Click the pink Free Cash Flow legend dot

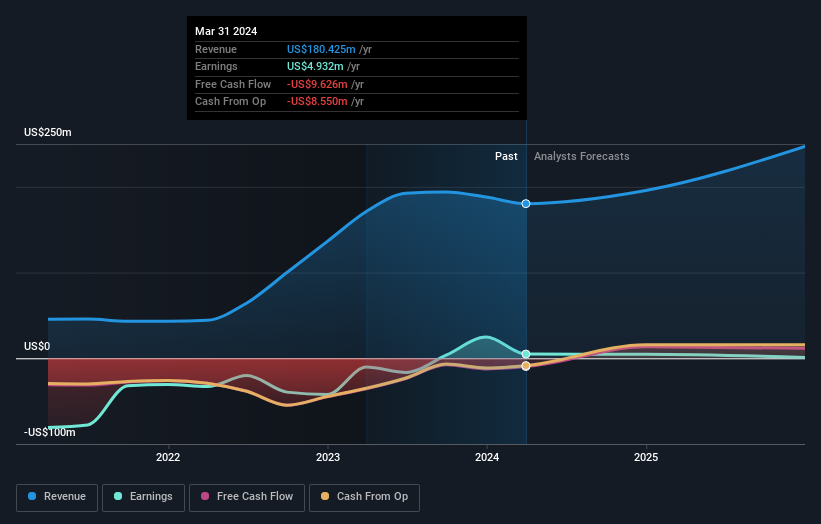point(205,496)
